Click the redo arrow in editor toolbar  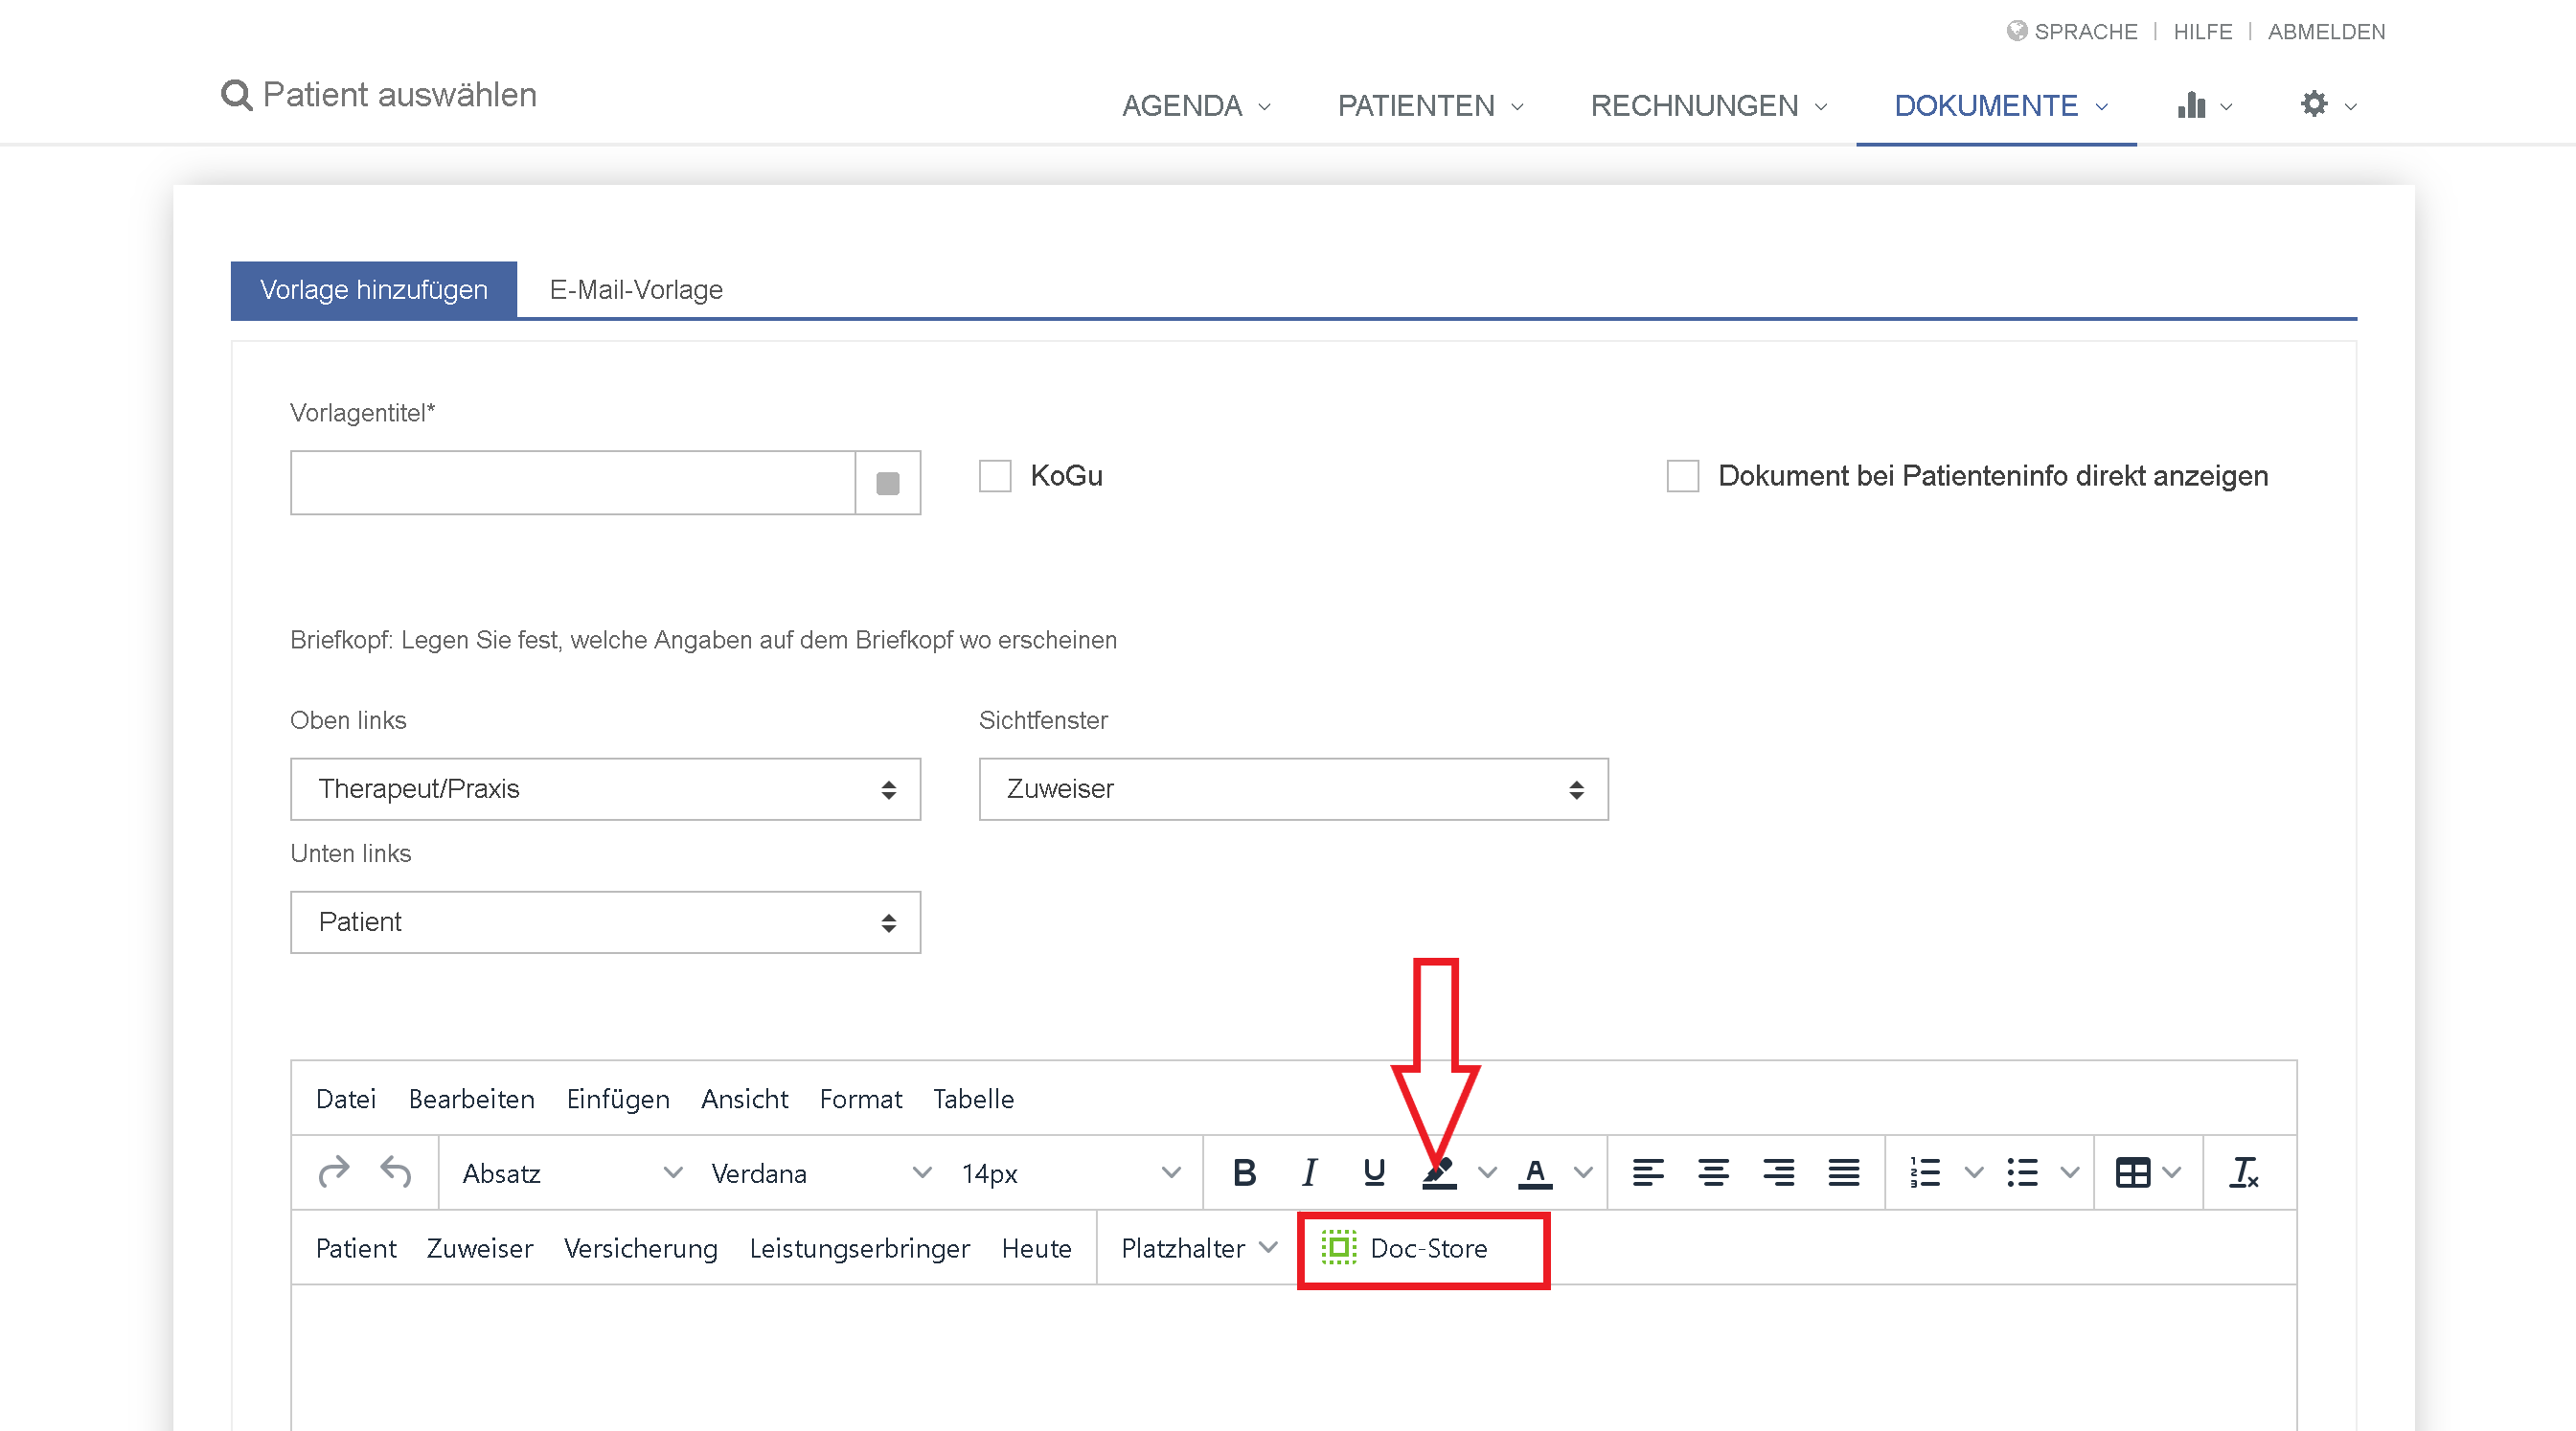(334, 1172)
